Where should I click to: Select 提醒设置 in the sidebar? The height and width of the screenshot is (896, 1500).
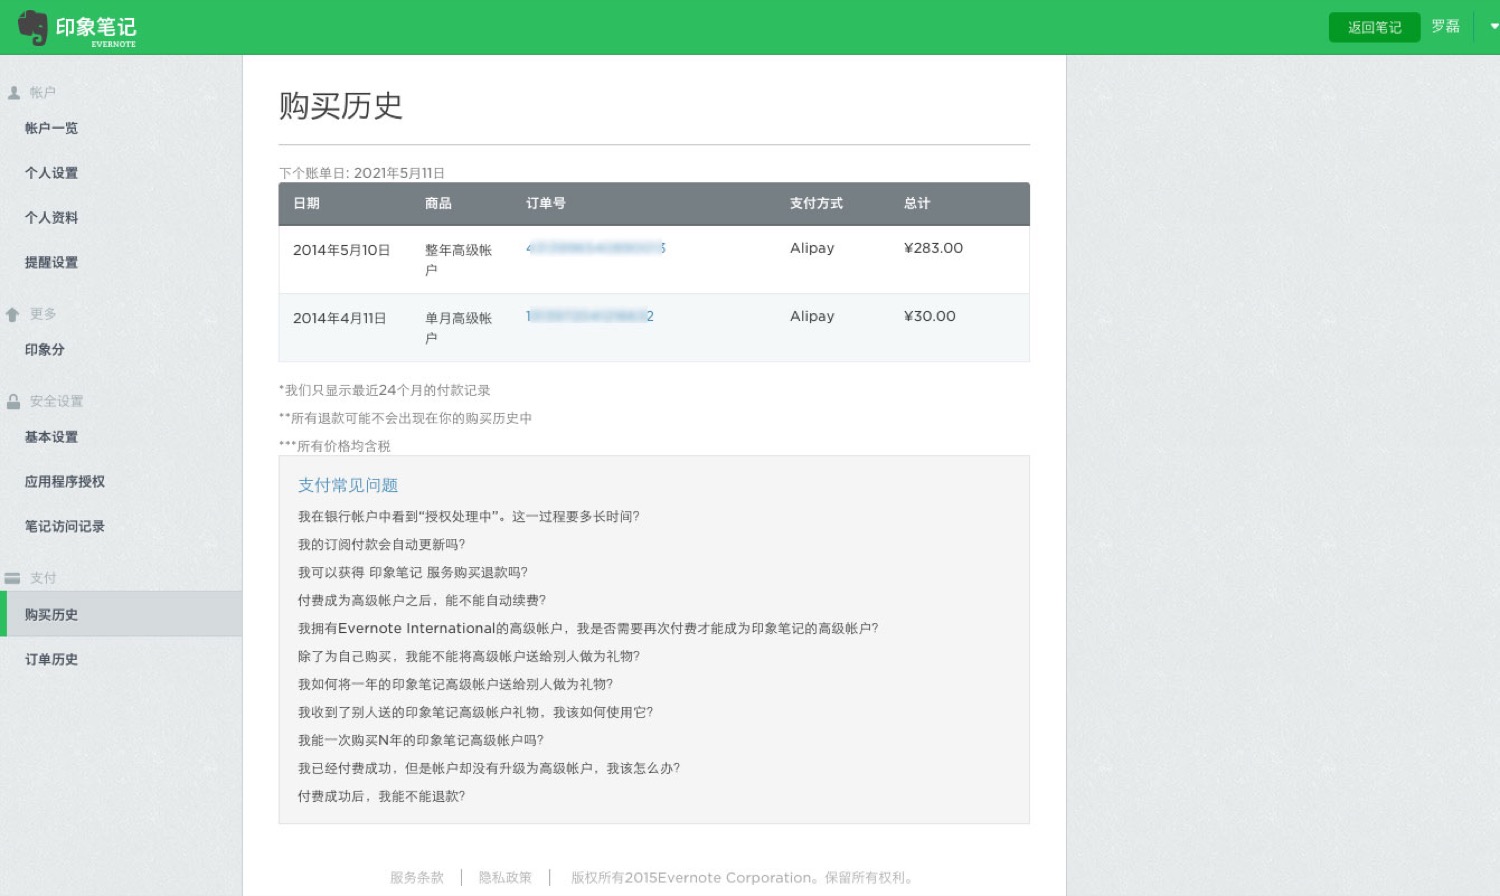click(x=51, y=262)
